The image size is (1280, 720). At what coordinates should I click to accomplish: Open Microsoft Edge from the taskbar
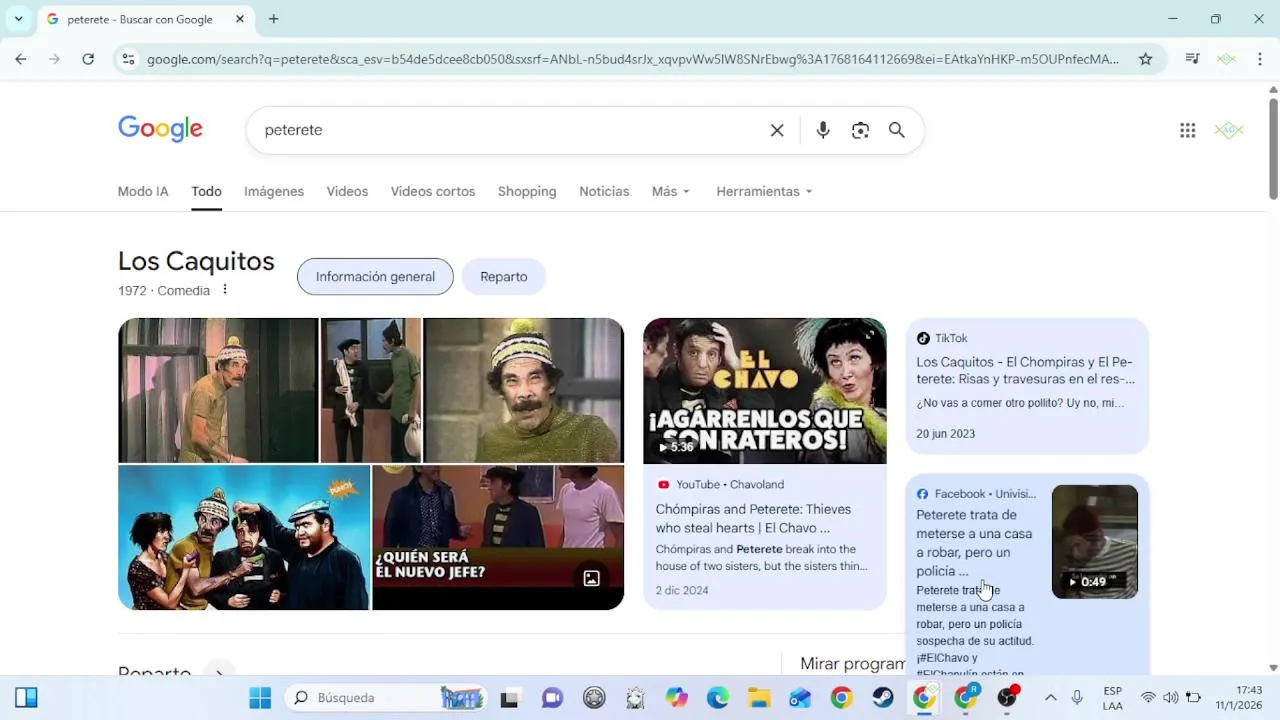click(718, 697)
